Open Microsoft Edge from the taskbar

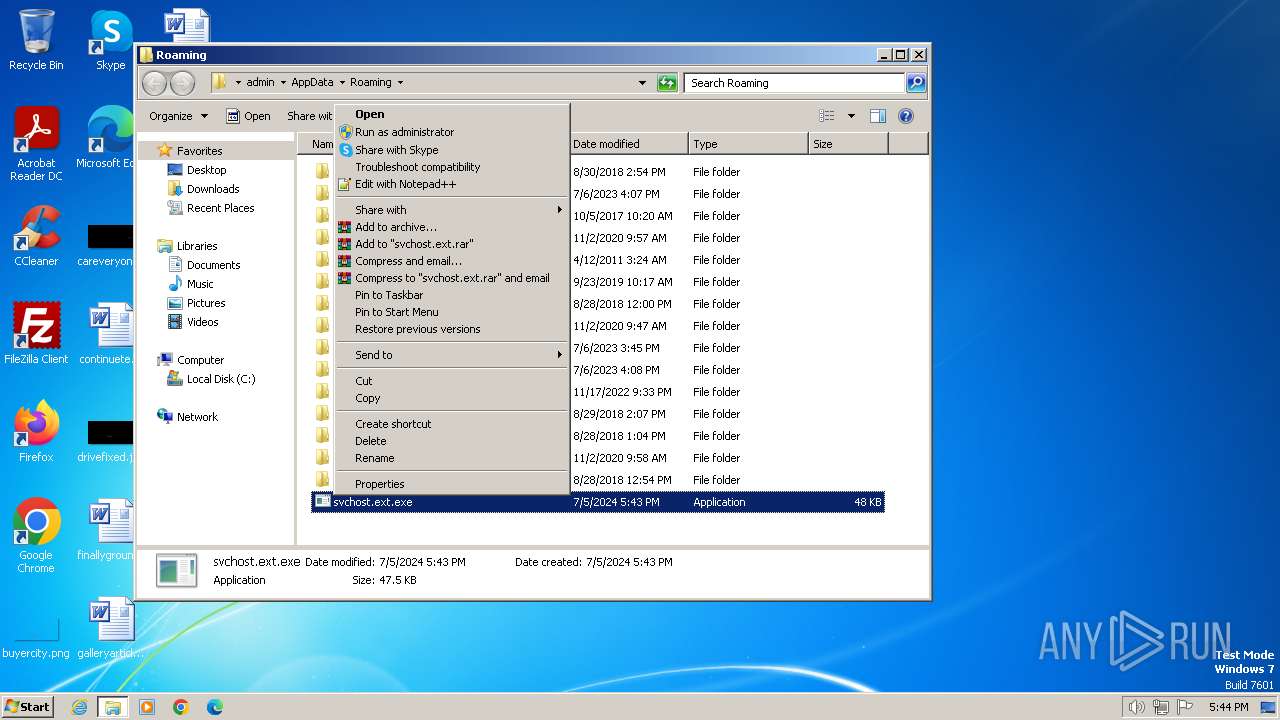click(x=215, y=707)
